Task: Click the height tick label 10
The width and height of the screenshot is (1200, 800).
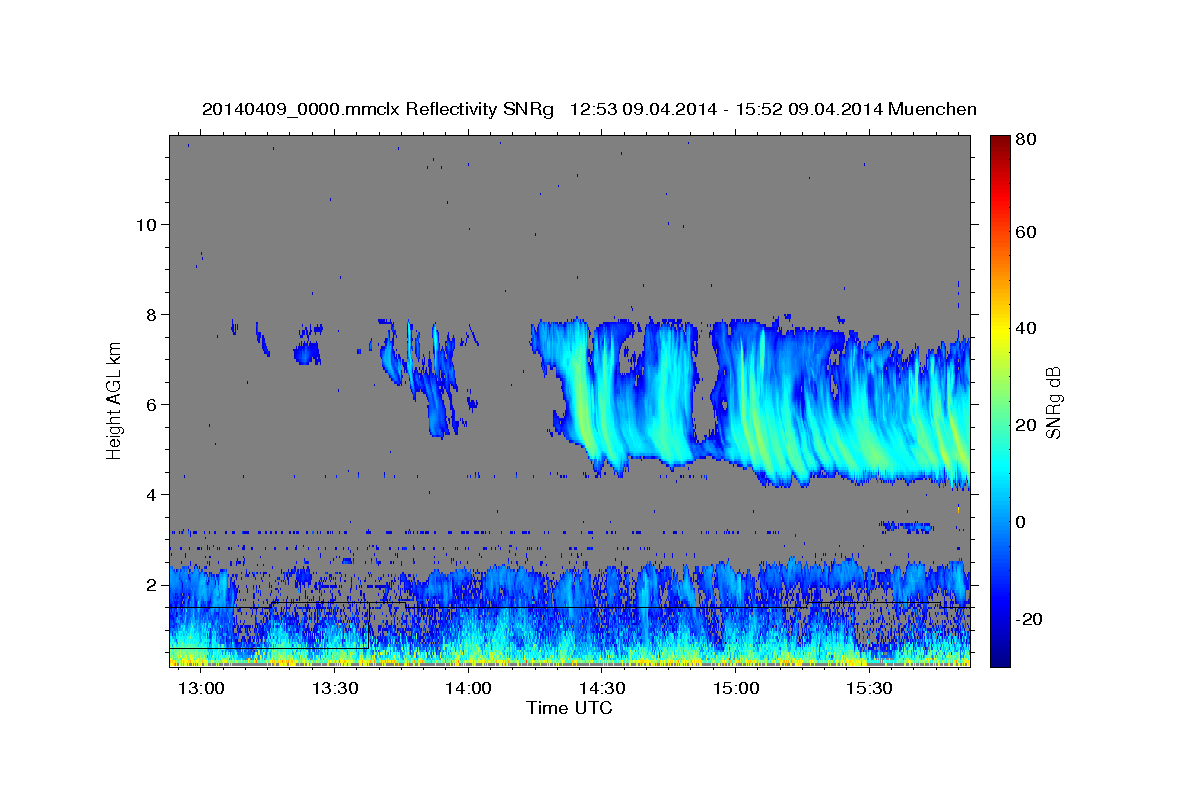Action: tap(147, 224)
